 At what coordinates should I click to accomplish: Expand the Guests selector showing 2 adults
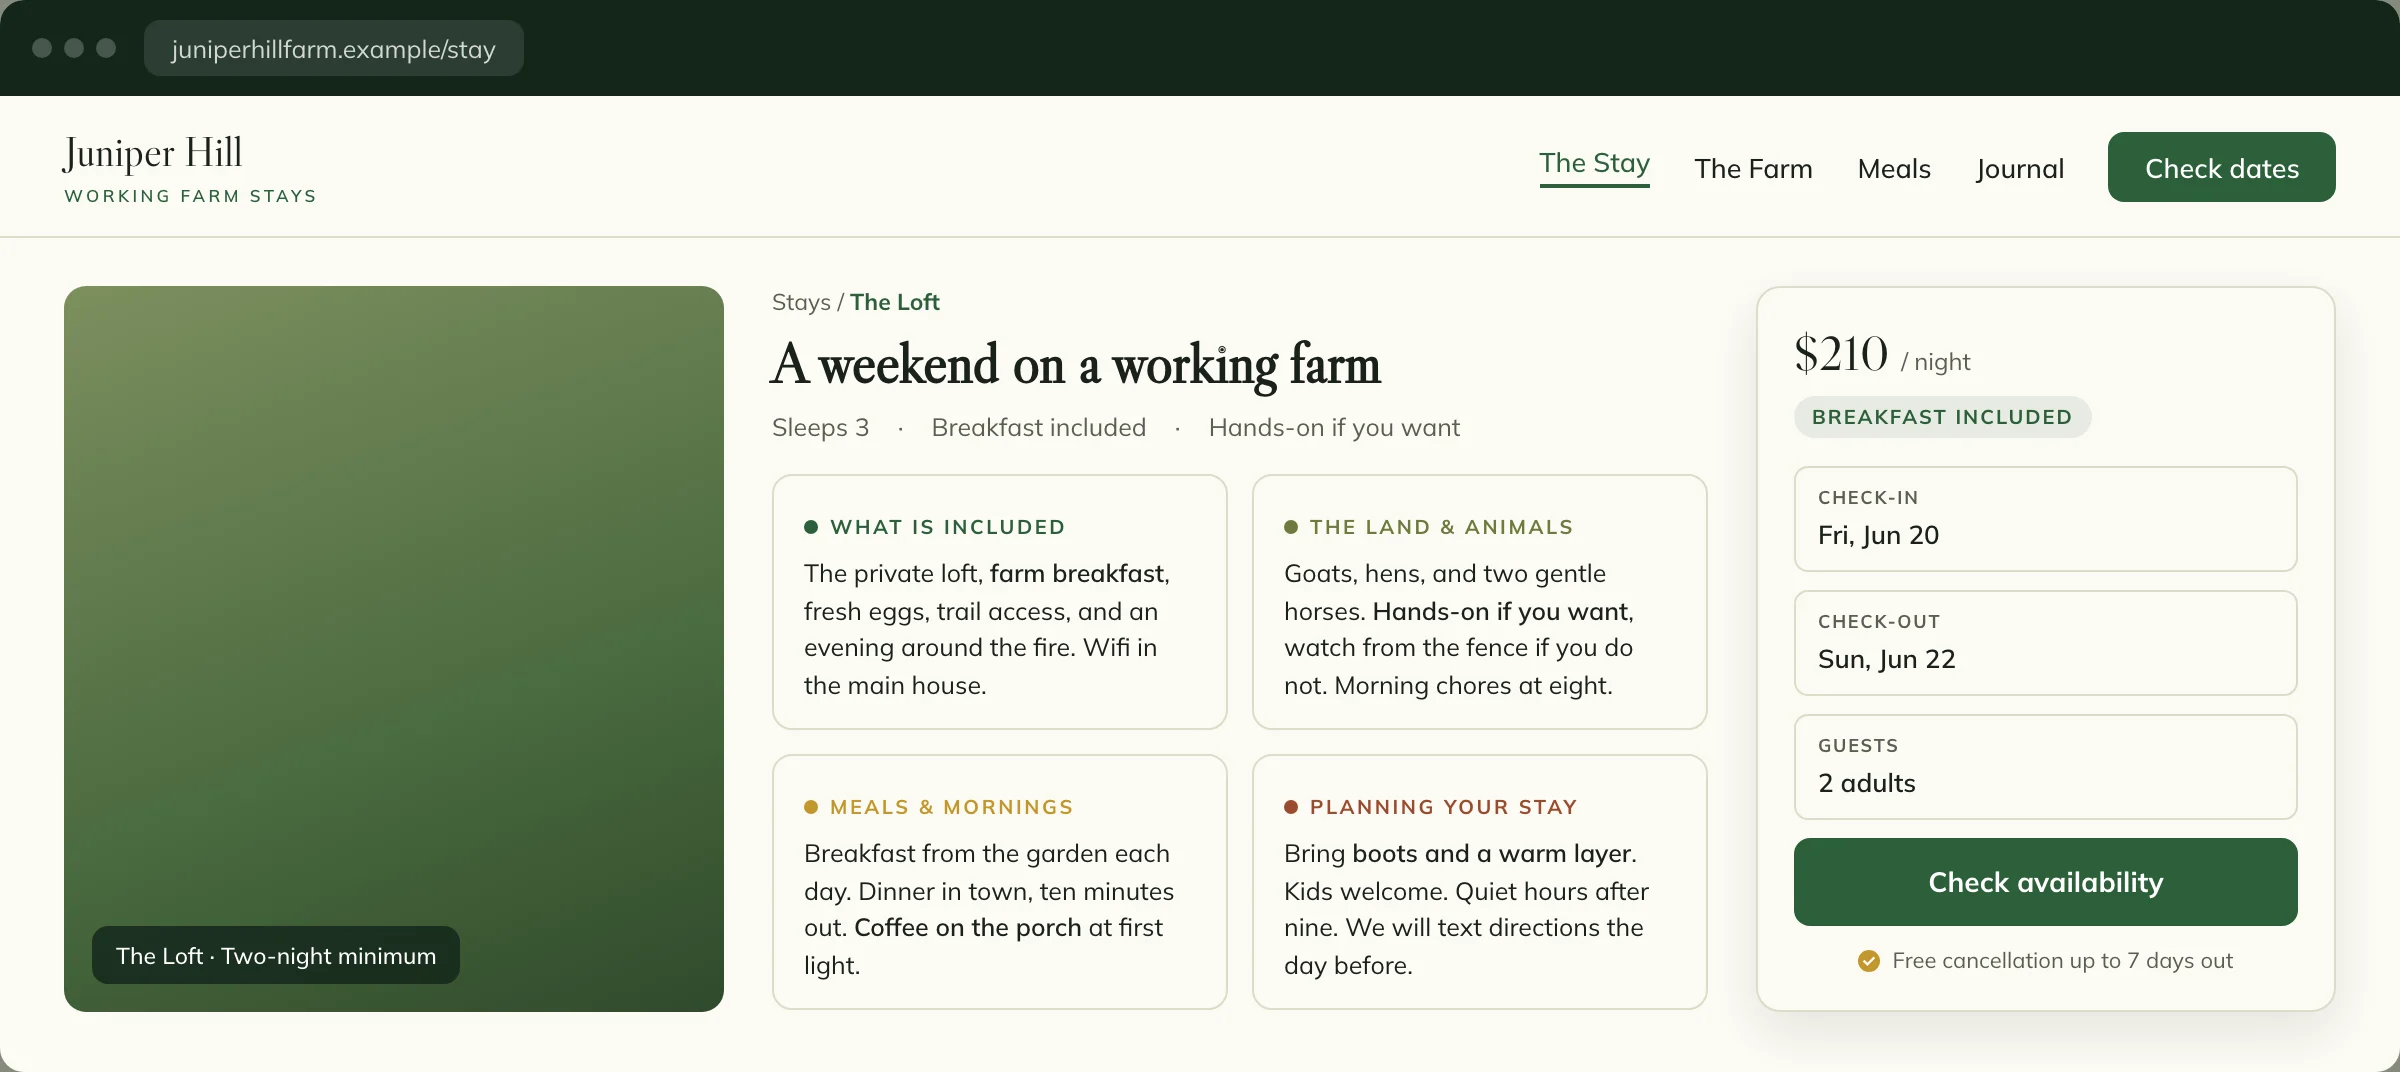coord(2045,767)
